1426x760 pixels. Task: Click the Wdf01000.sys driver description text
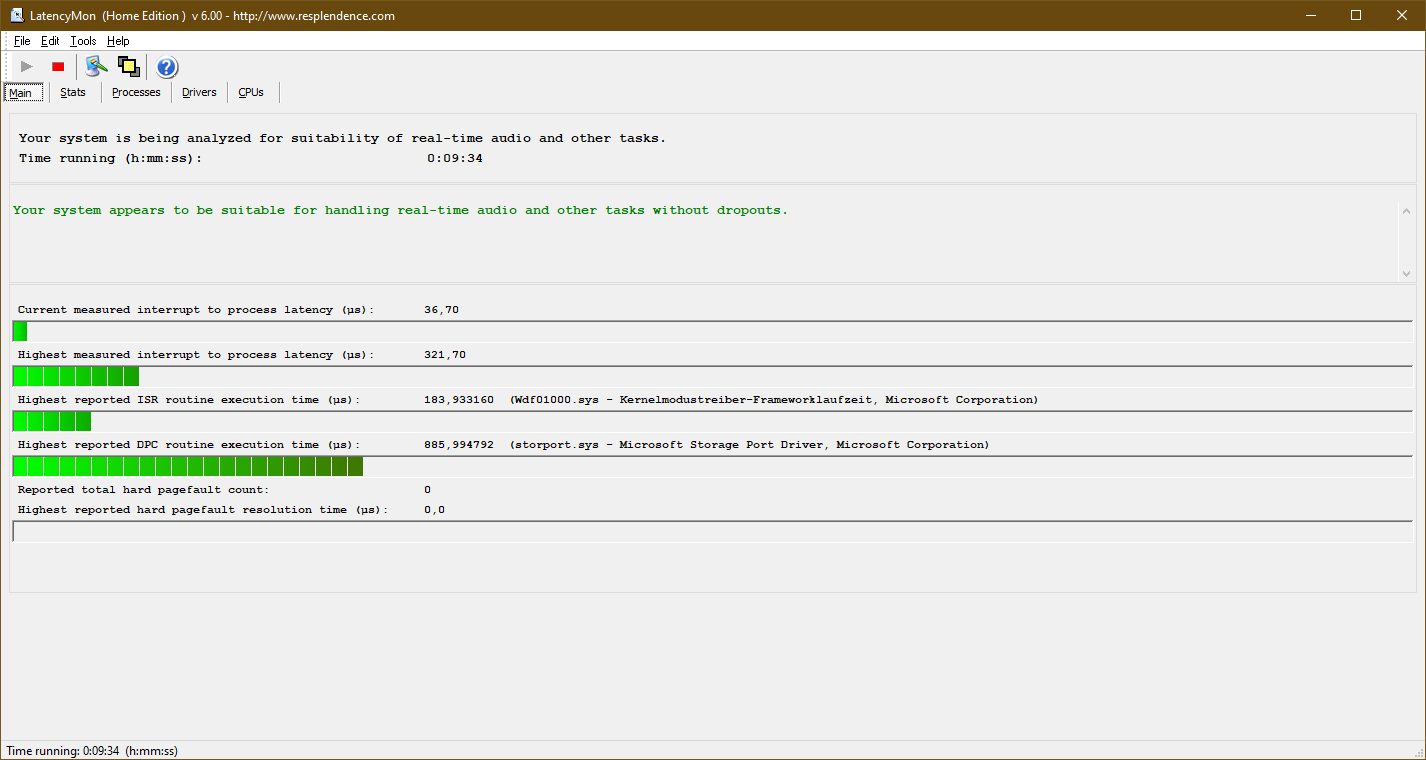(774, 400)
